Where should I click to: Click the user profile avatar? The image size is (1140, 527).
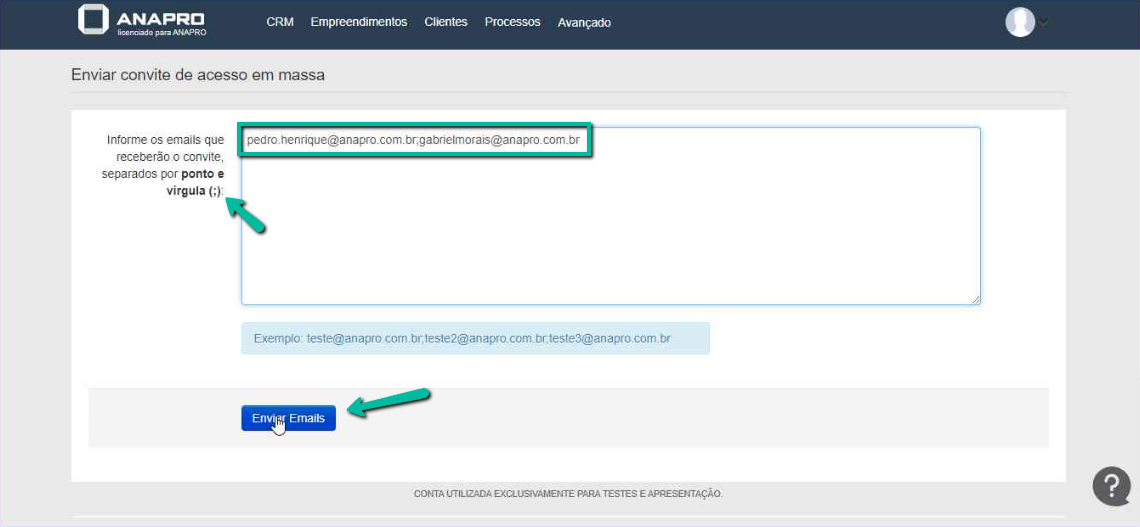pos(1019,22)
